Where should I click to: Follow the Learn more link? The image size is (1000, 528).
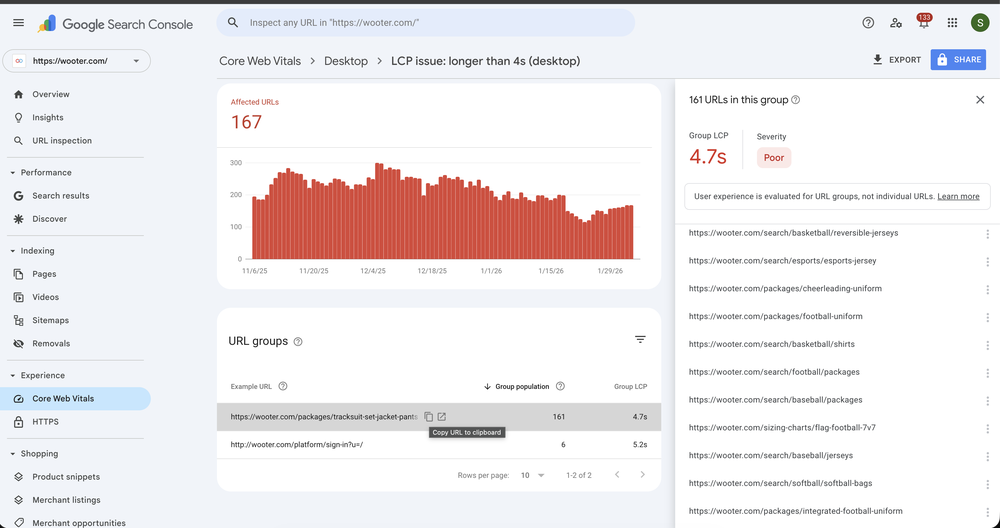coord(958,196)
